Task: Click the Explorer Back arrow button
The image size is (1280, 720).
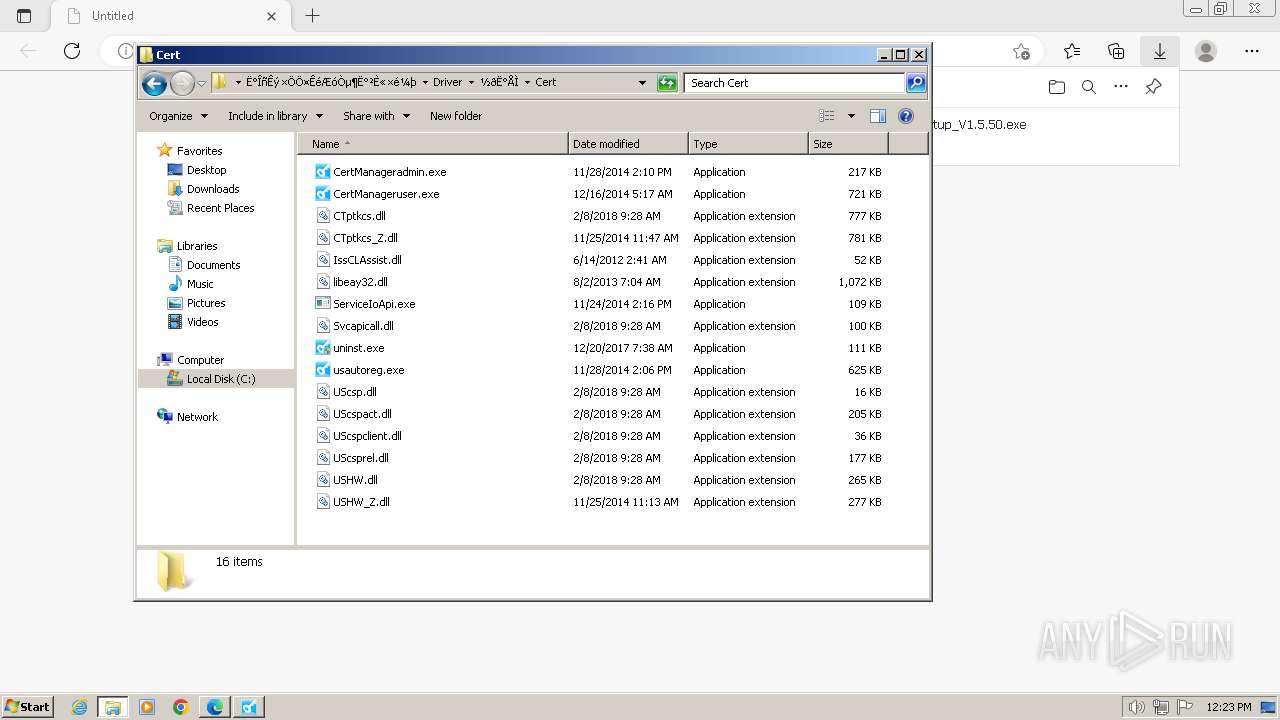Action: point(154,83)
